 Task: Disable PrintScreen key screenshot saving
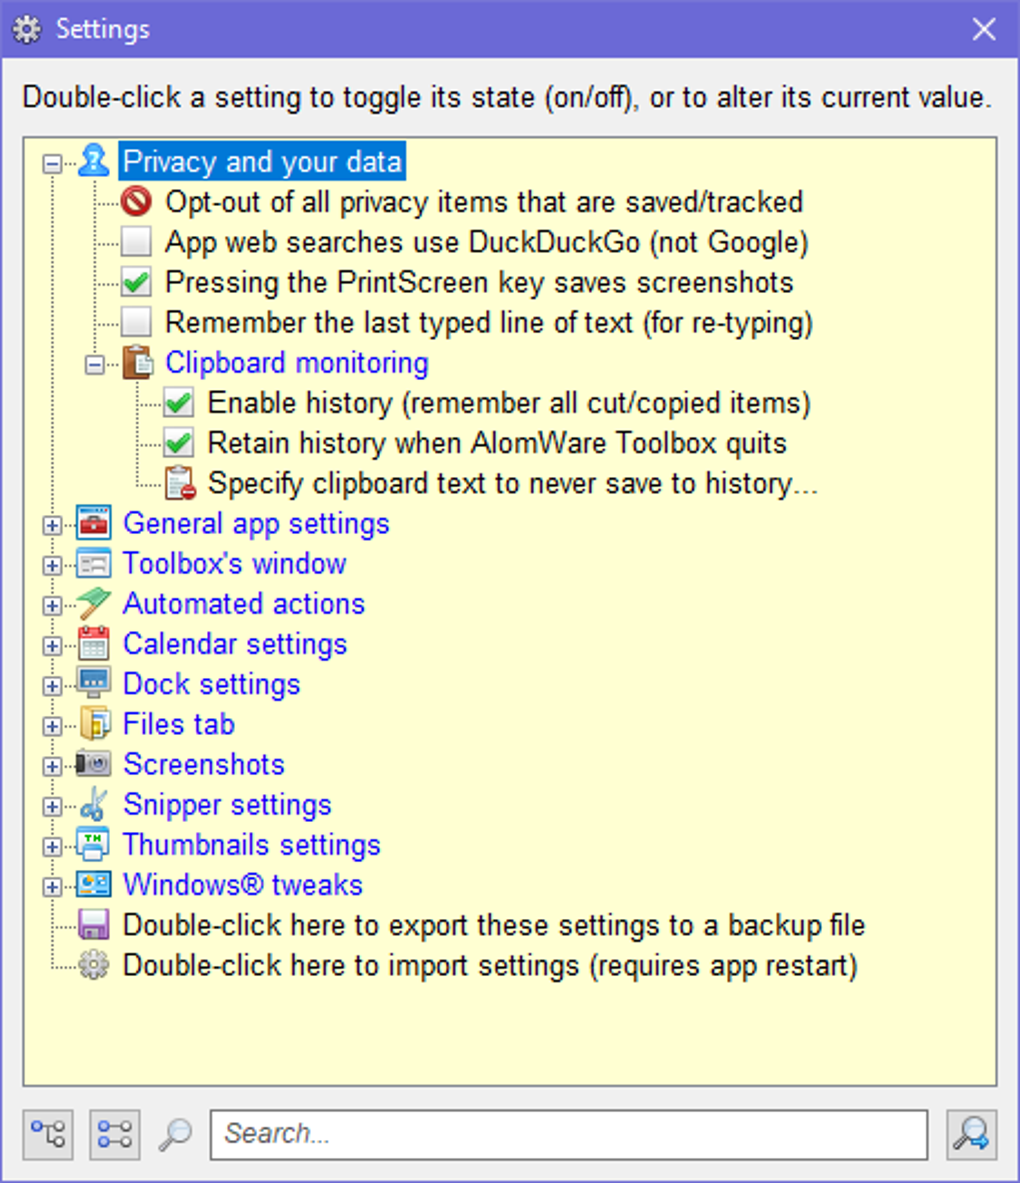pos(136,281)
